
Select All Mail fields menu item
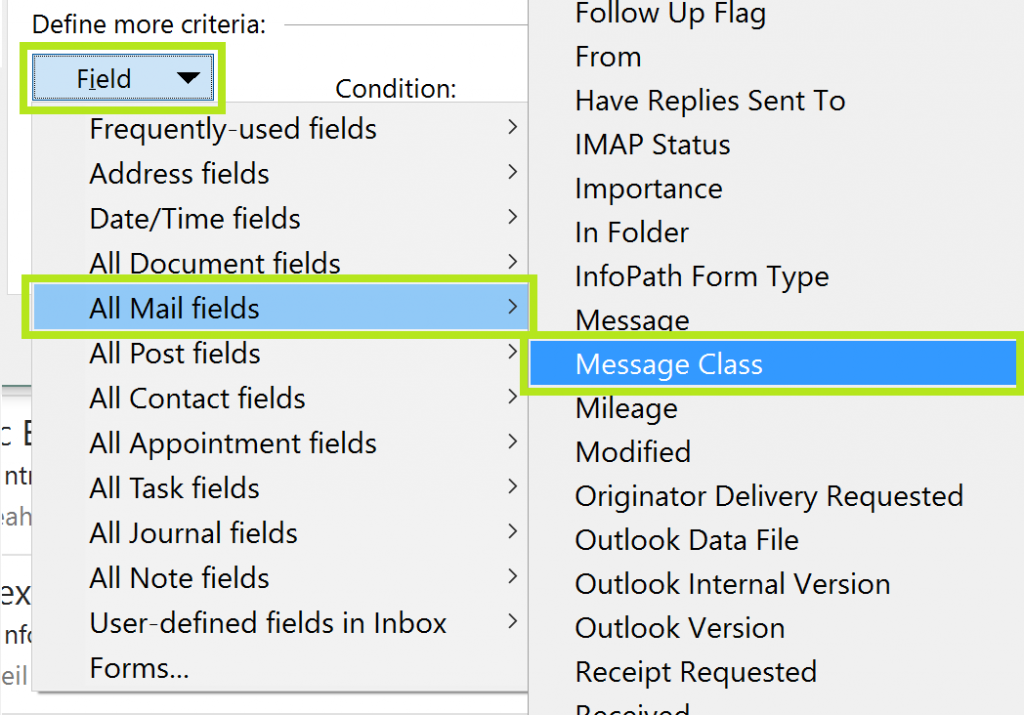[175, 309]
